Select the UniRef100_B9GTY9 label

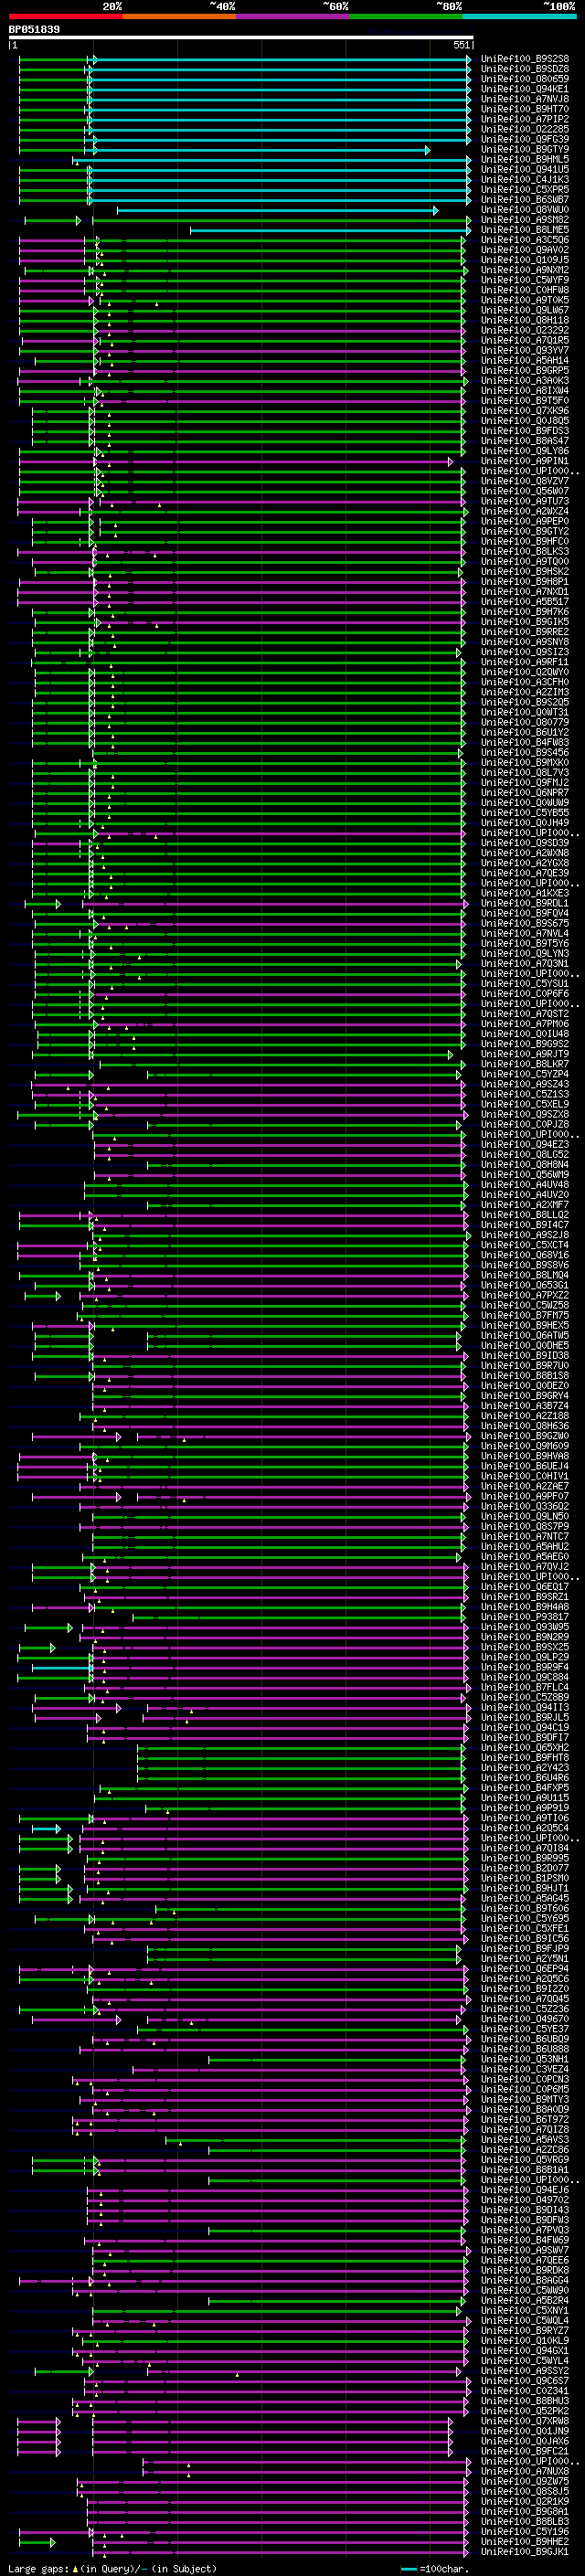525,149
